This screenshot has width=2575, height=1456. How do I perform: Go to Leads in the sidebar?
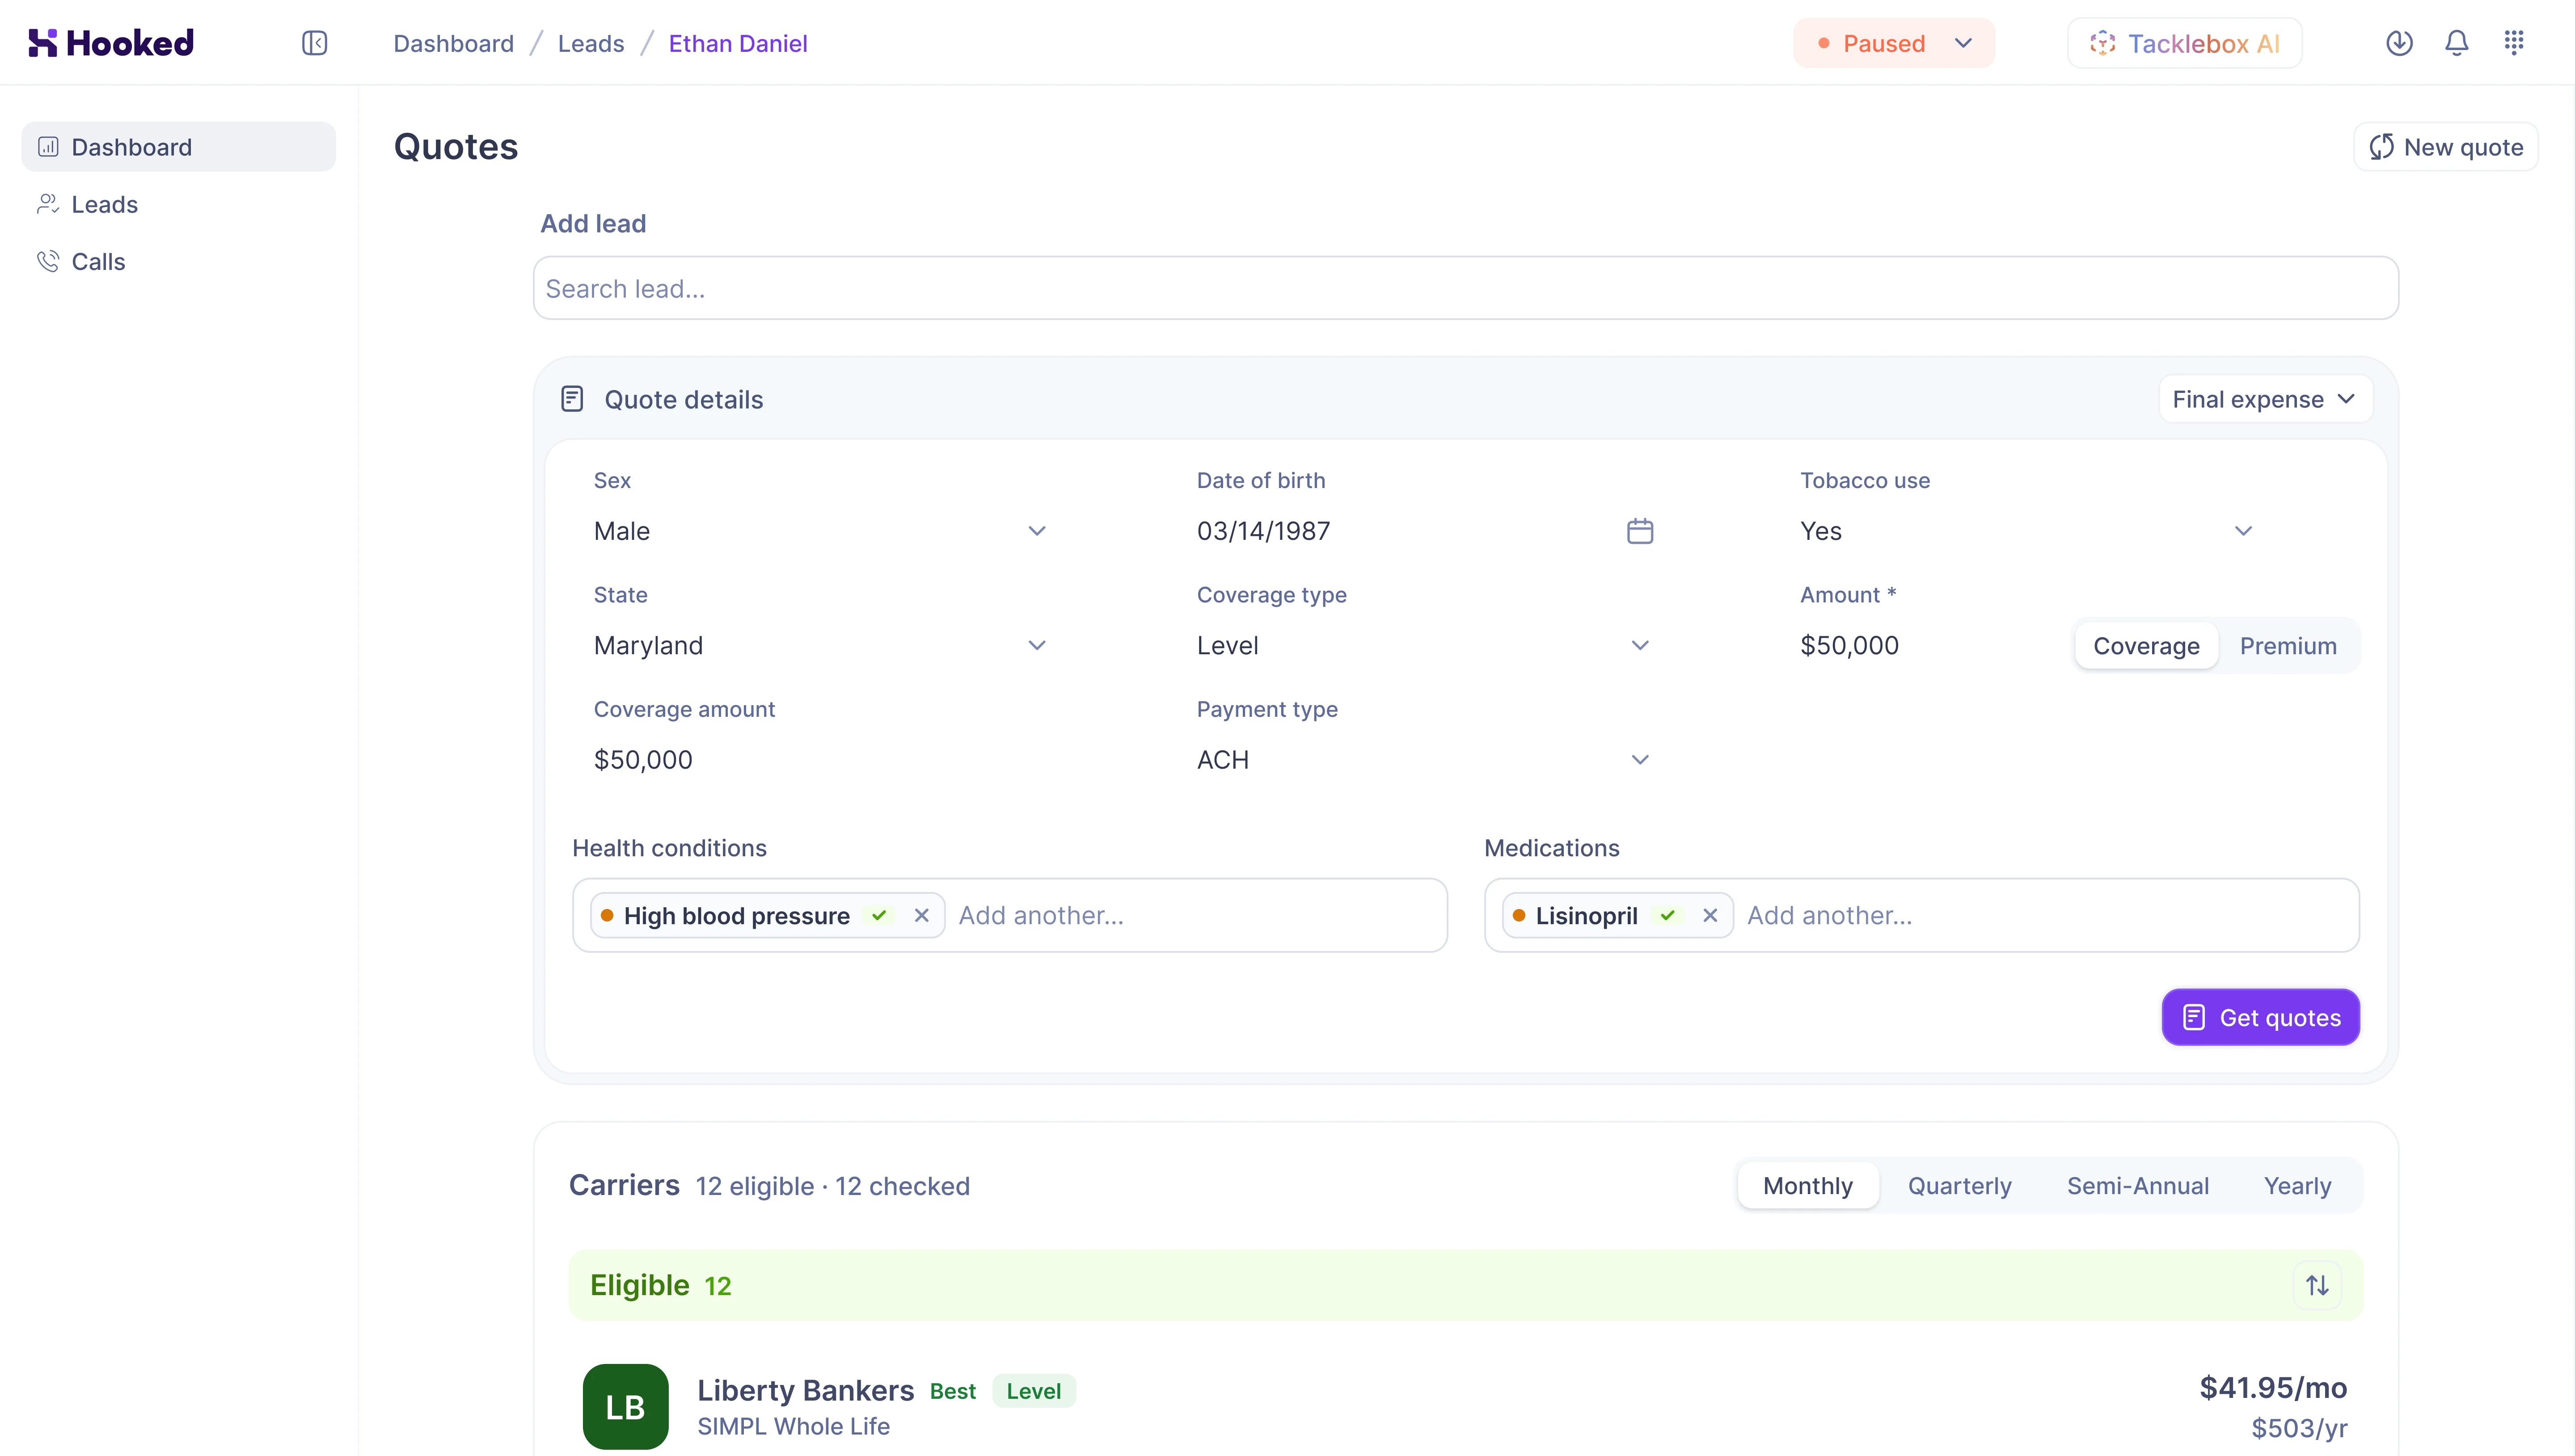click(178, 204)
